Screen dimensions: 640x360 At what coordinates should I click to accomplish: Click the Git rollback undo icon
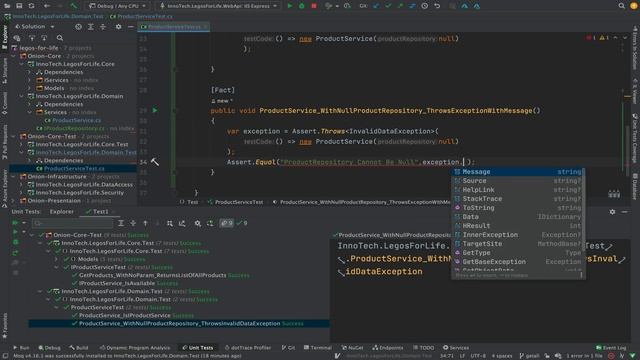tap(437, 6)
